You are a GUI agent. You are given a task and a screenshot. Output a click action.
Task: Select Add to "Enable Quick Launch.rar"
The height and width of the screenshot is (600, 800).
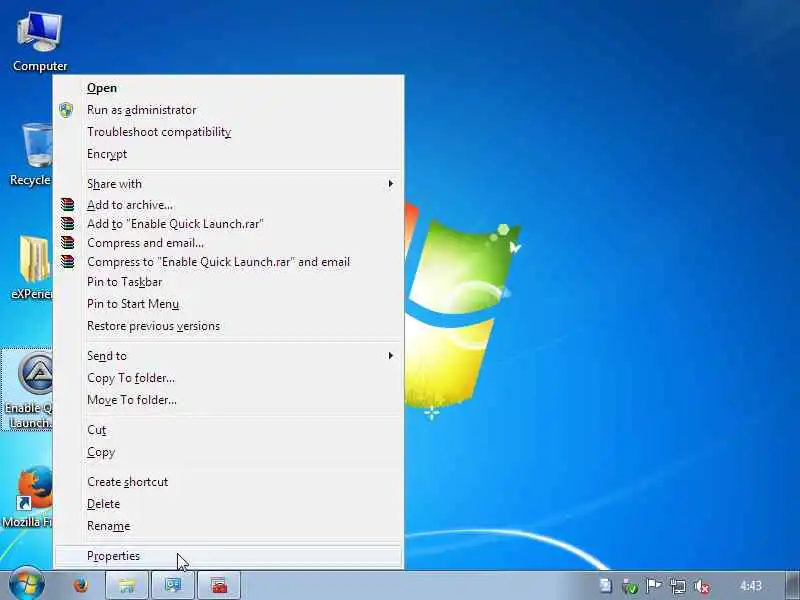(229, 223)
